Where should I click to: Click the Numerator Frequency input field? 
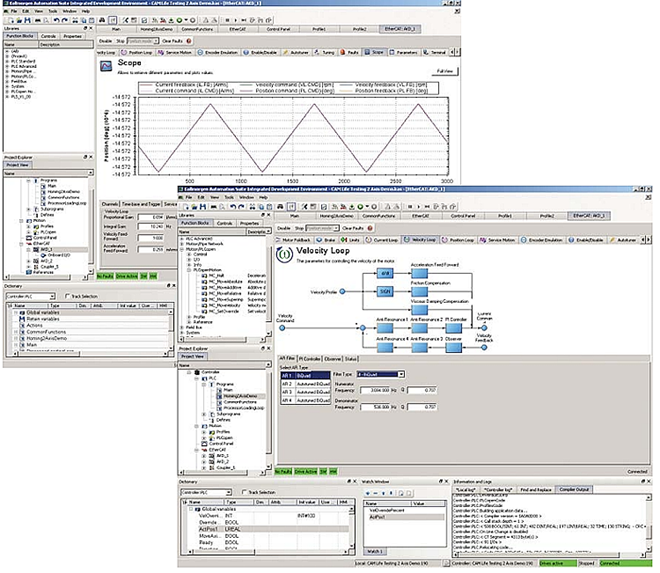click(x=376, y=390)
